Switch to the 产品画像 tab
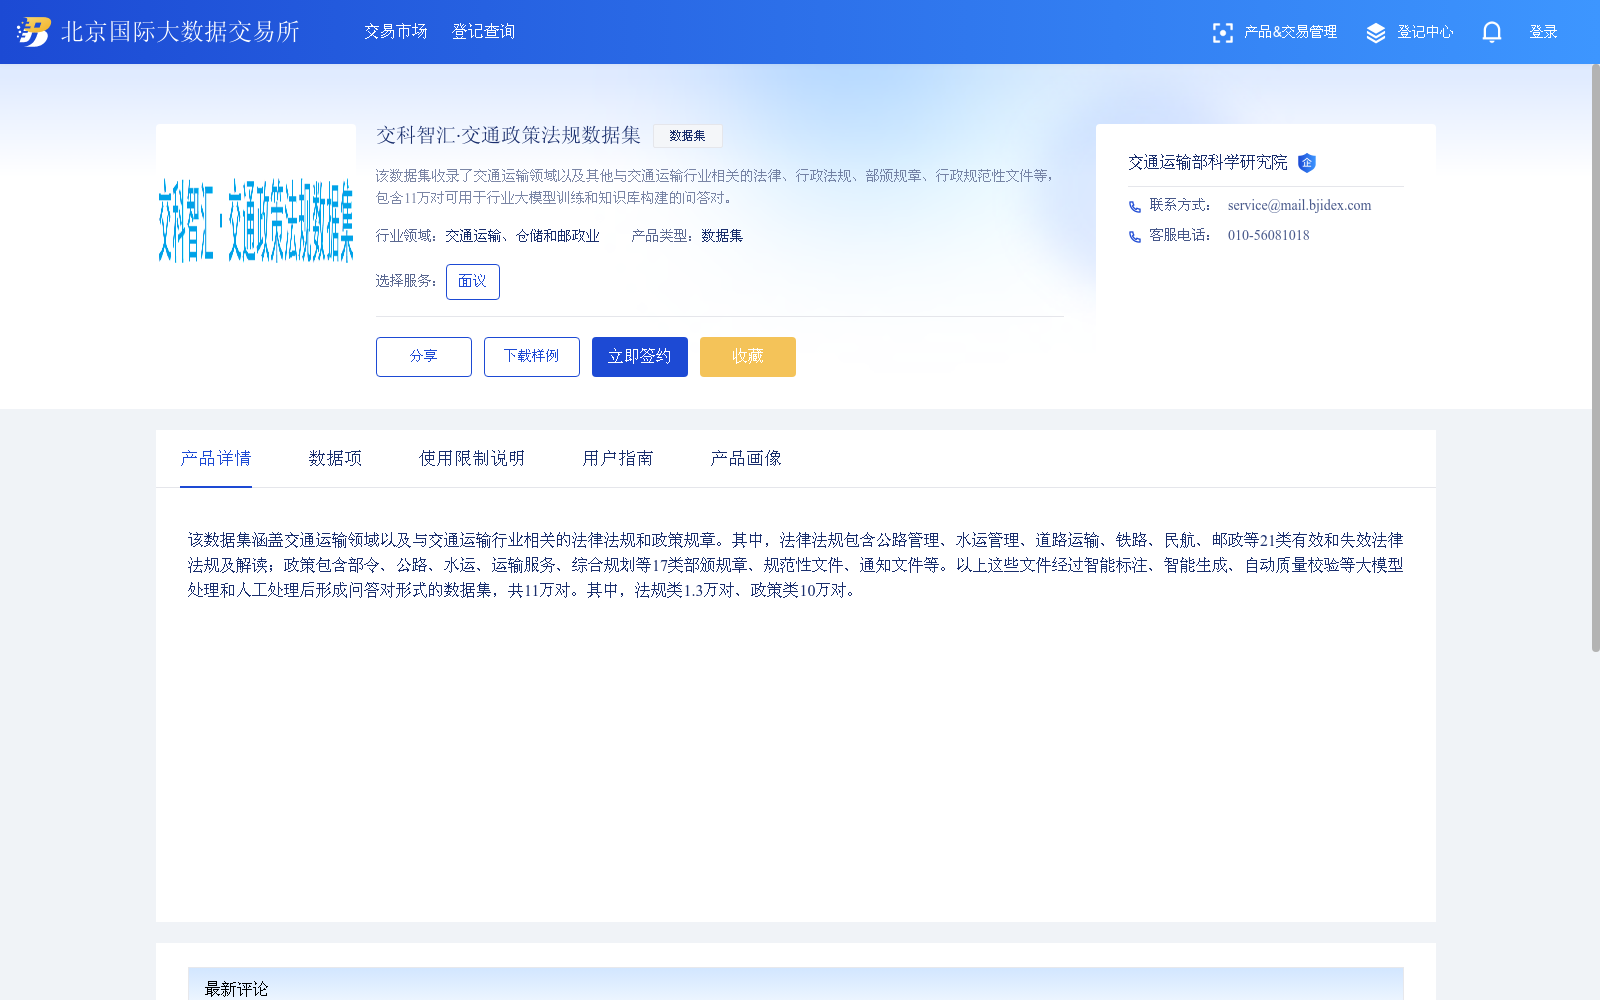 (746, 459)
